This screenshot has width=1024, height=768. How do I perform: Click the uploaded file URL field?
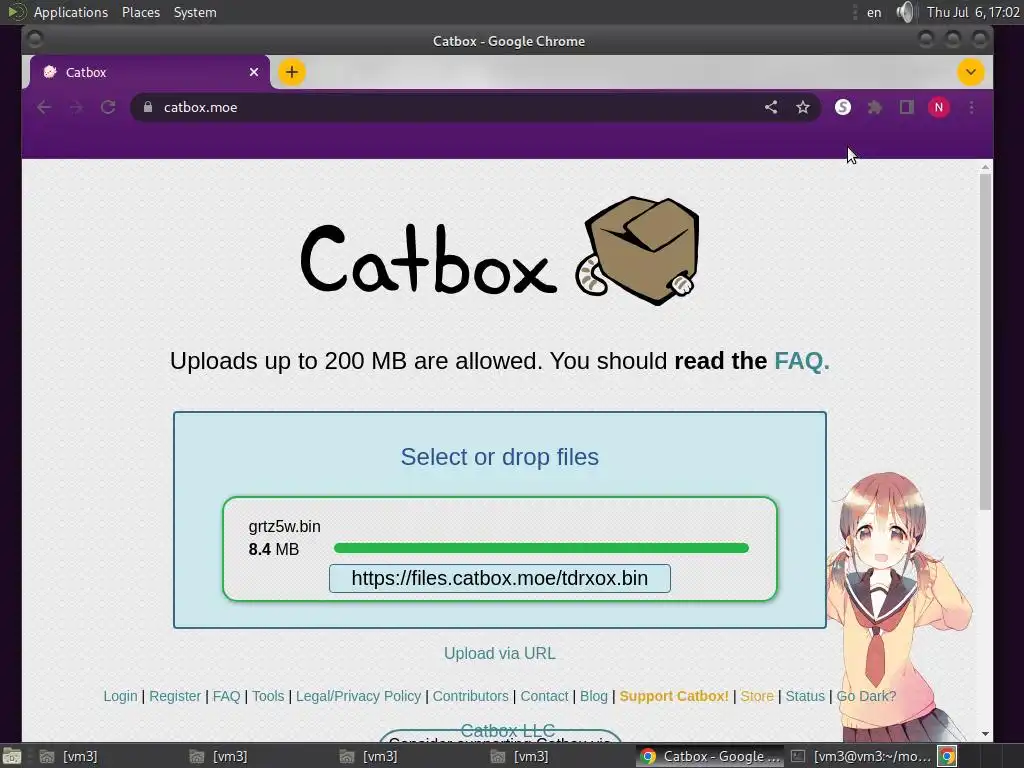tap(500, 578)
